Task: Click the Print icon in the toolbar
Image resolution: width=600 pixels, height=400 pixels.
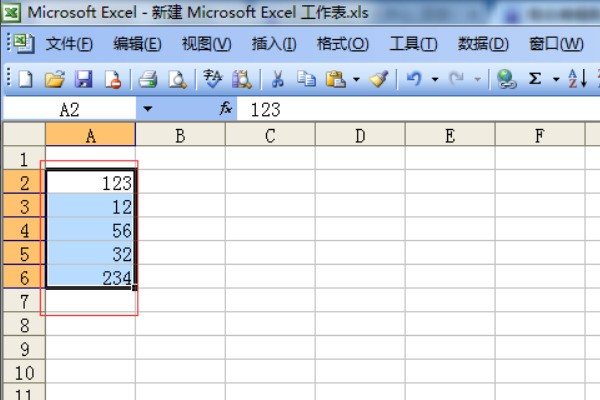Action: (148, 78)
